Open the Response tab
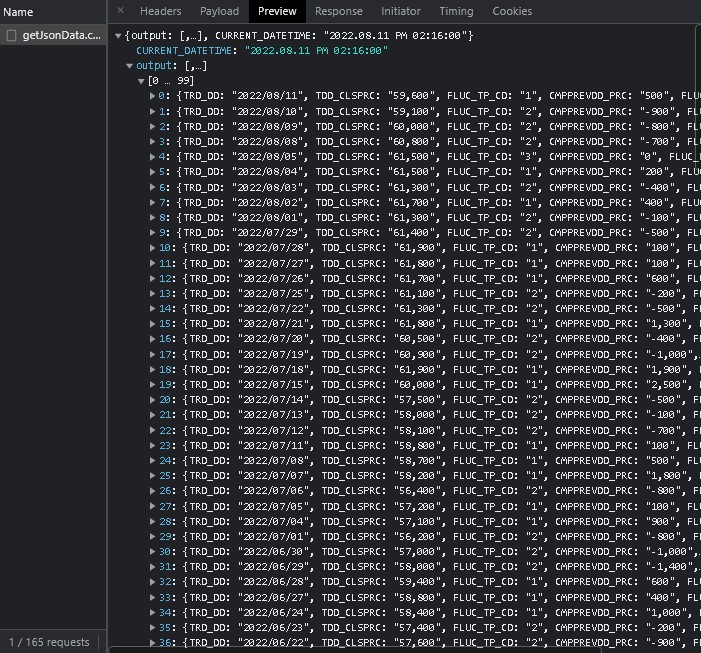The width and height of the screenshot is (701, 653). [338, 11]
